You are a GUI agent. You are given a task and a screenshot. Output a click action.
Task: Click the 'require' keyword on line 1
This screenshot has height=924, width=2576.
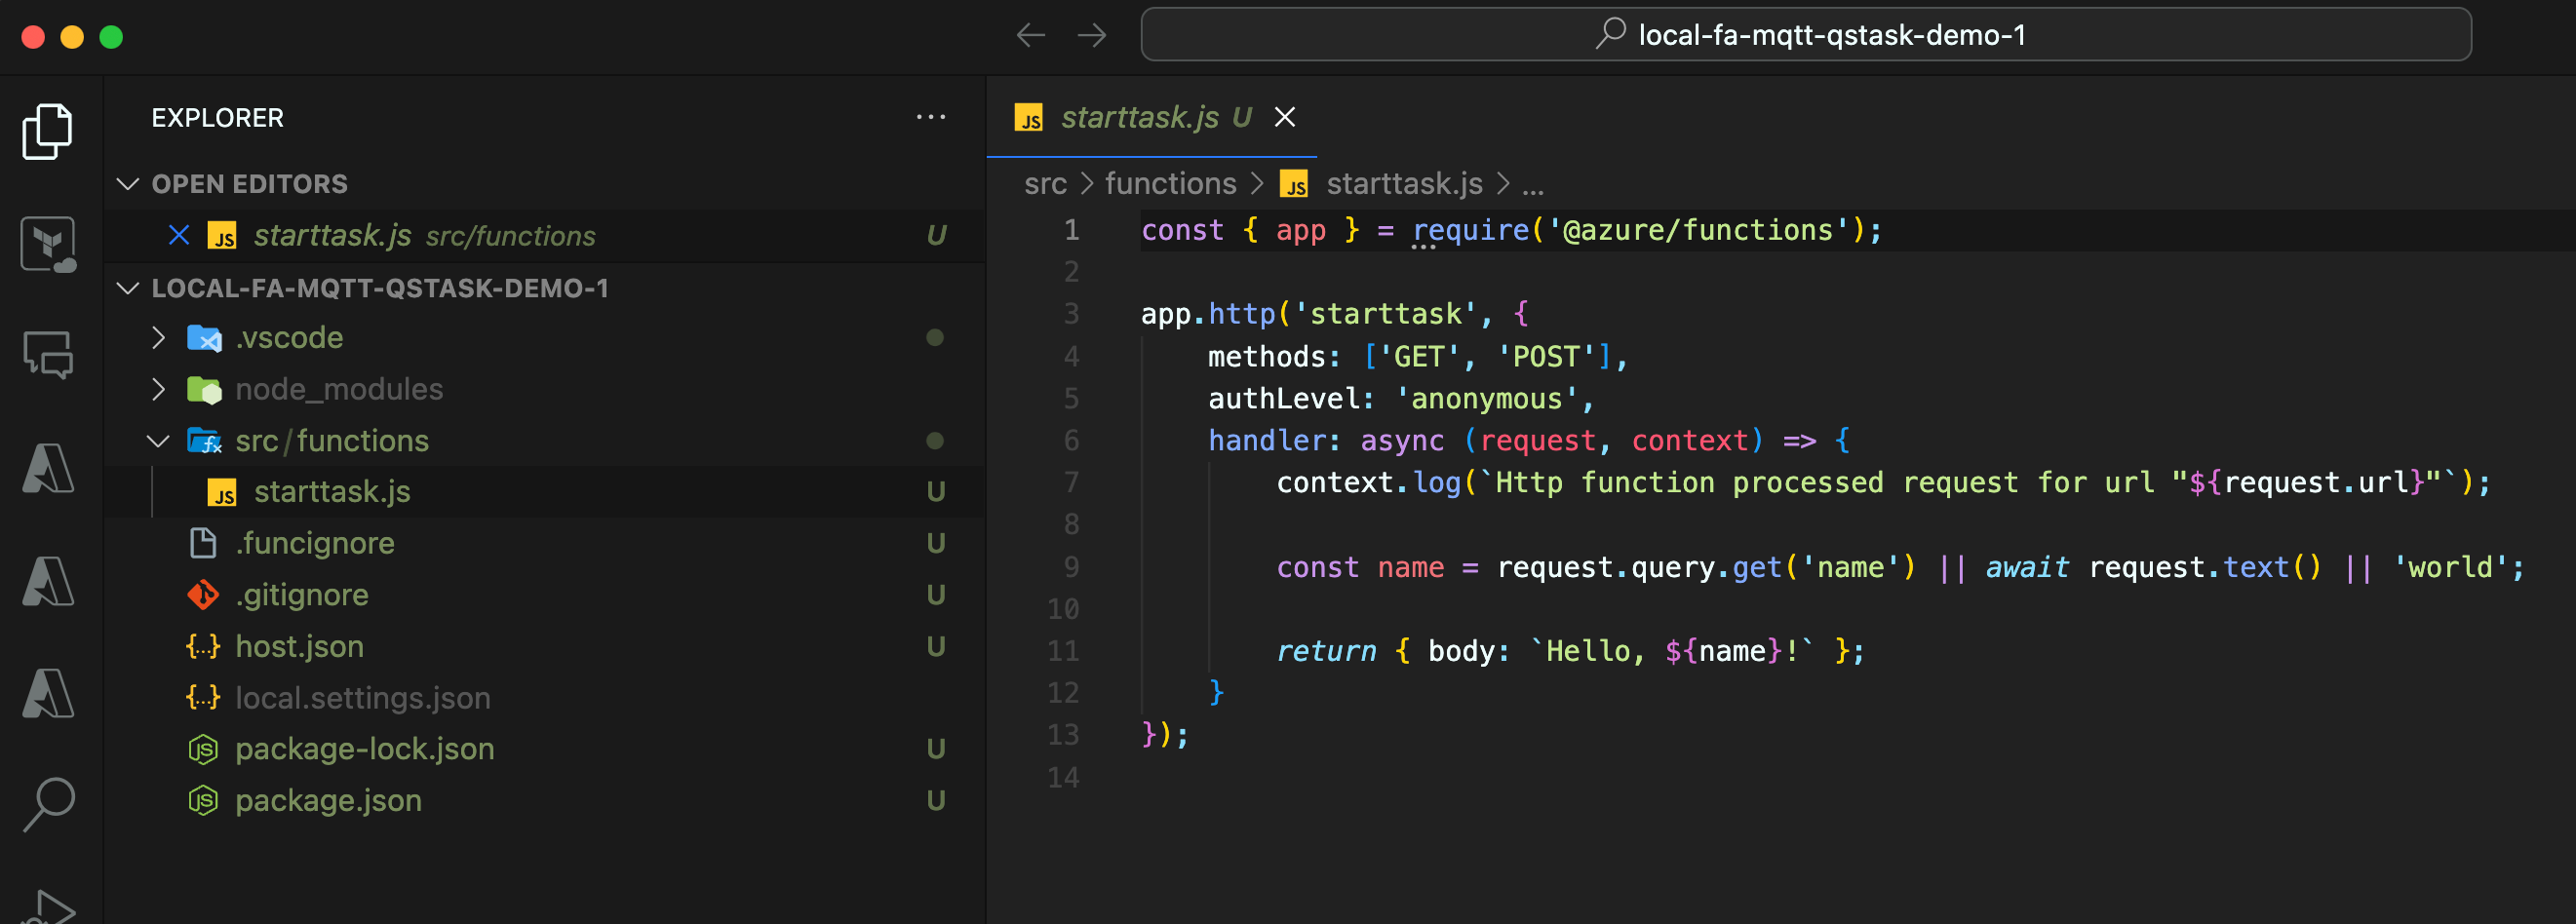1470,231
